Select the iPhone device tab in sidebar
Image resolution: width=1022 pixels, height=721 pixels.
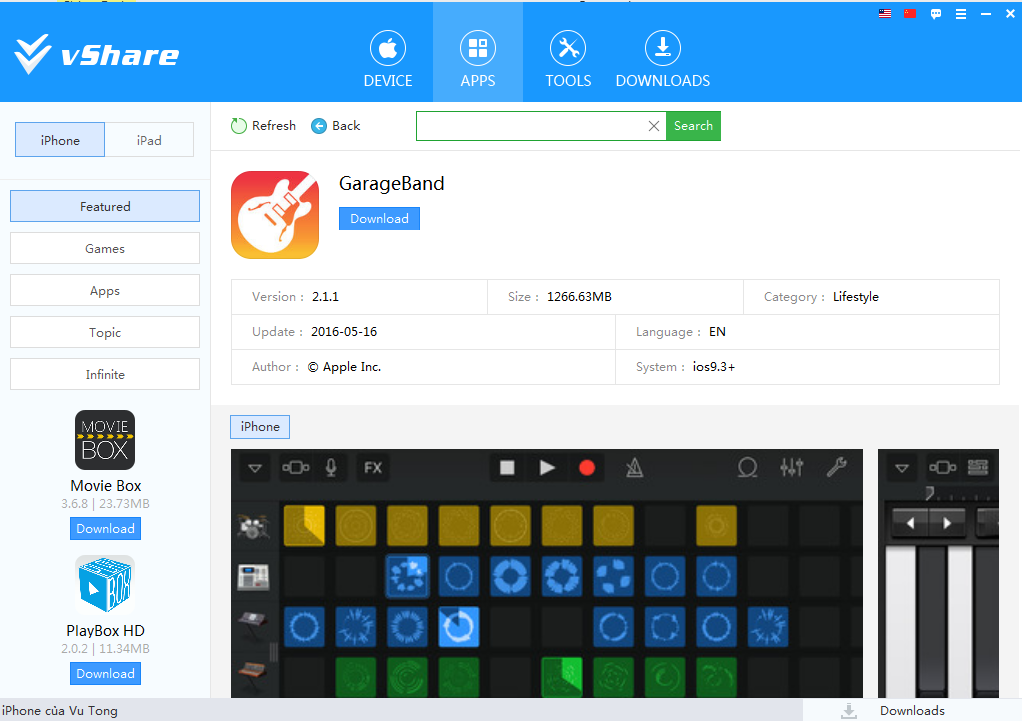60,141
